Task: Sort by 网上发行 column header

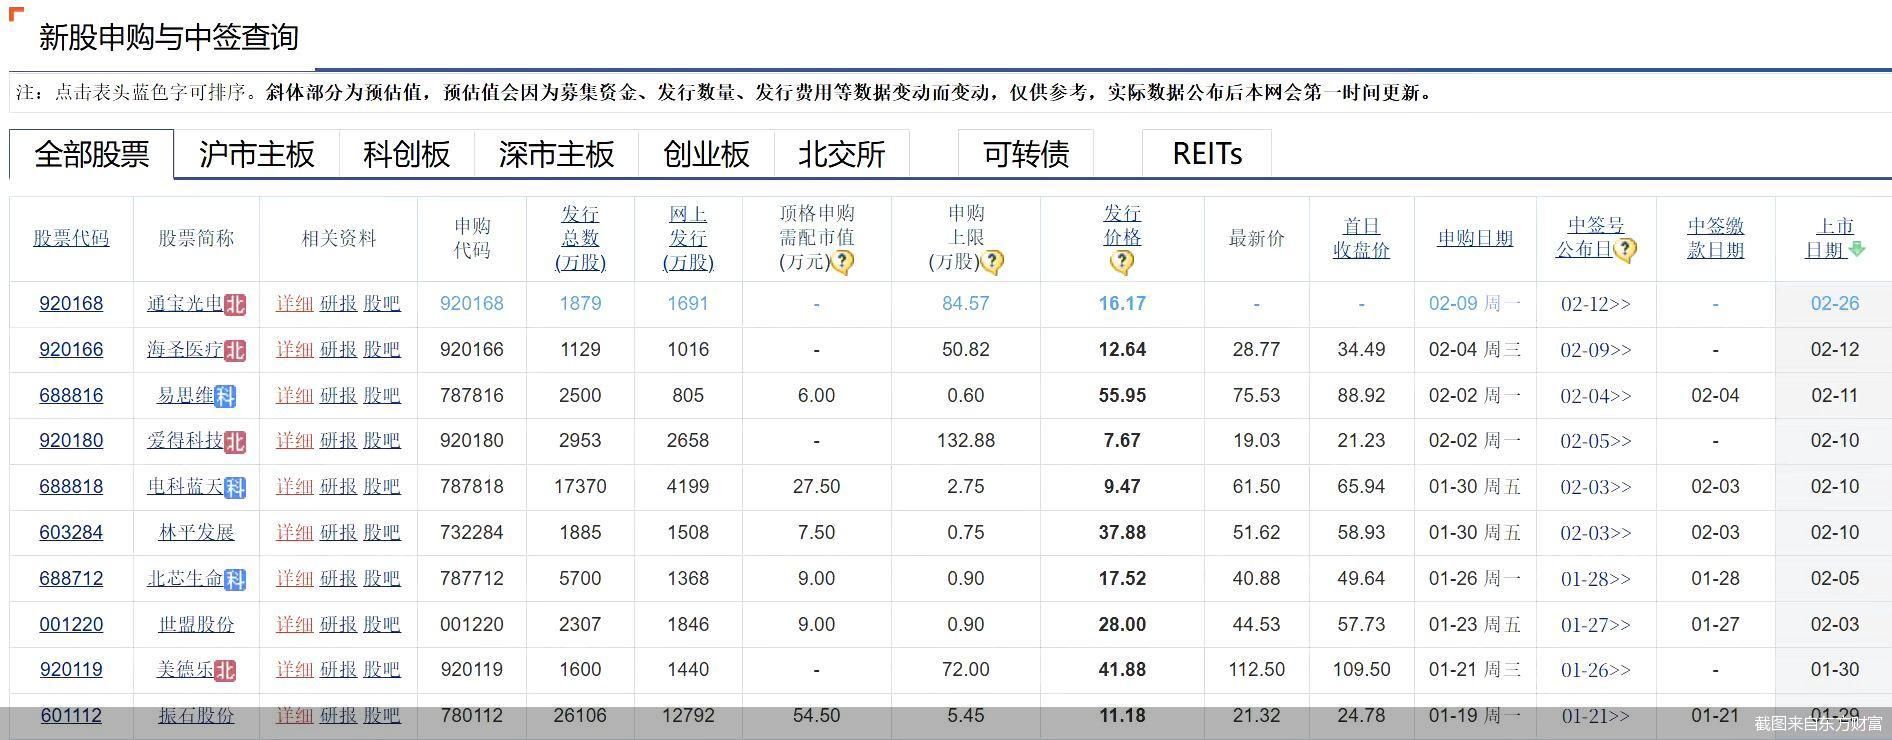Action: point(688,238)
